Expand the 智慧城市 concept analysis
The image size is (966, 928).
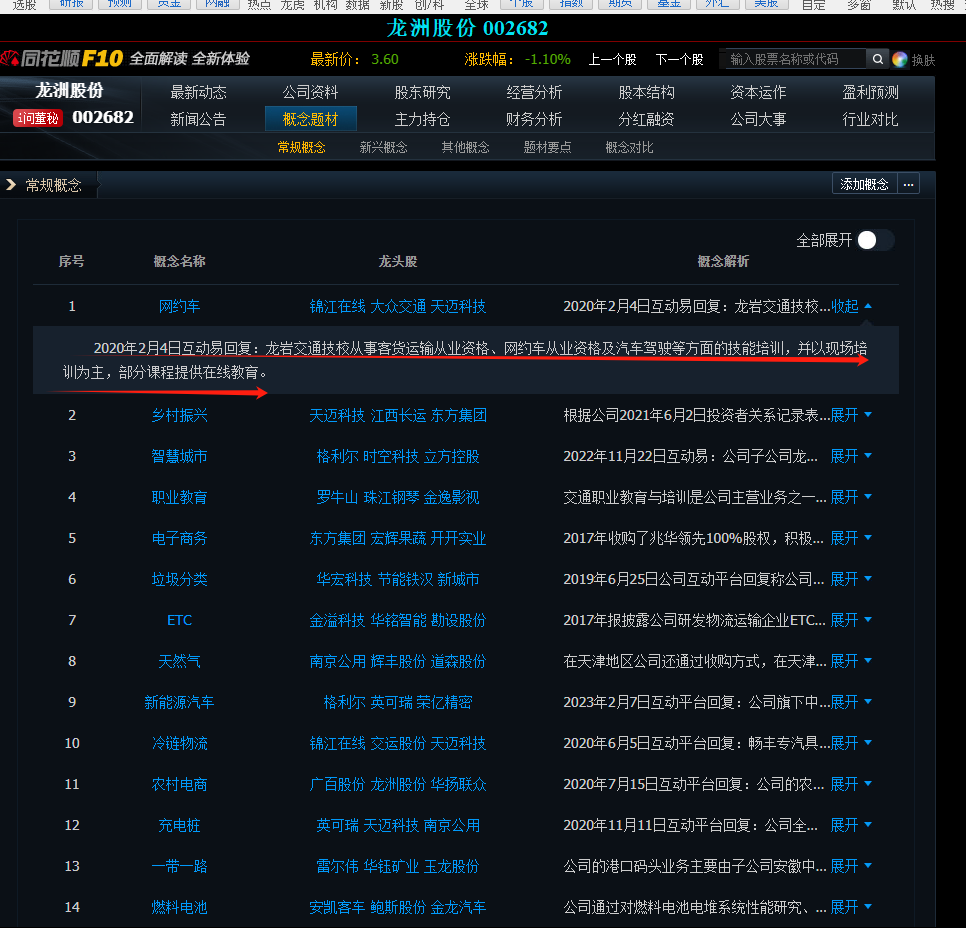pyautogui.click(x=851, y=456)
